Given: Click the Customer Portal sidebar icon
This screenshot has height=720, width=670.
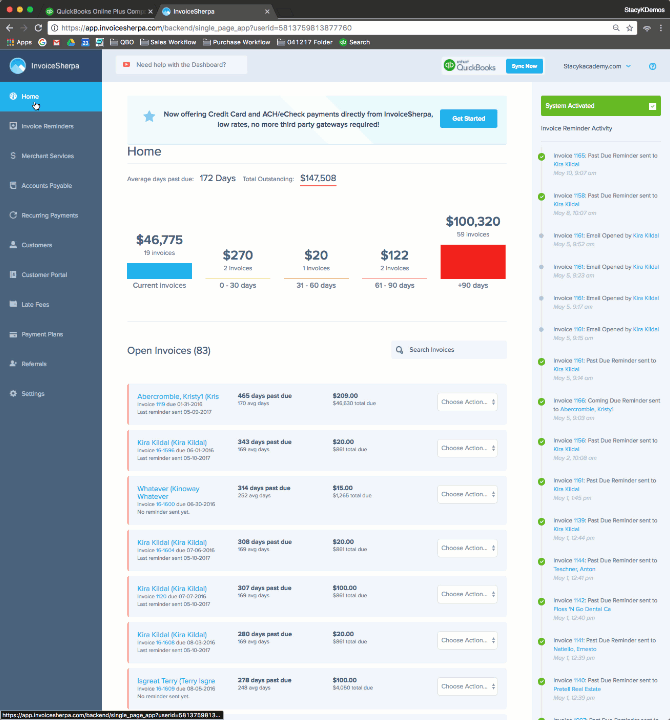Looking at the screenshot, I should [x=13, y=275].
